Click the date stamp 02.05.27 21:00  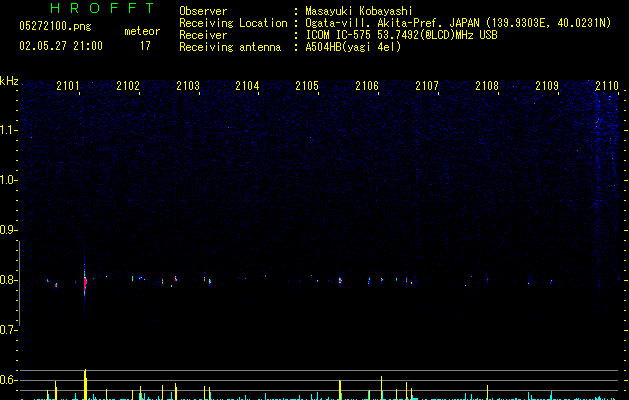(x=61, y=46)
